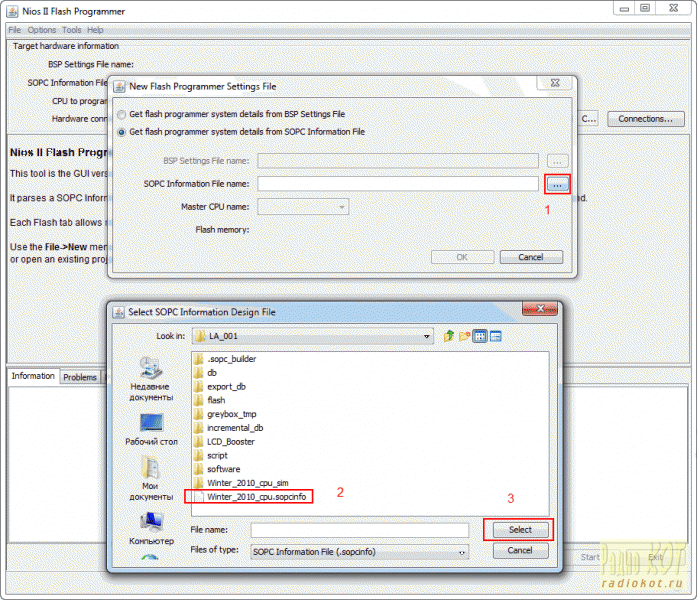Select the Winter_2010_cpu_sim folder
The width and height of the screenshot is (697, 600).
241,483
